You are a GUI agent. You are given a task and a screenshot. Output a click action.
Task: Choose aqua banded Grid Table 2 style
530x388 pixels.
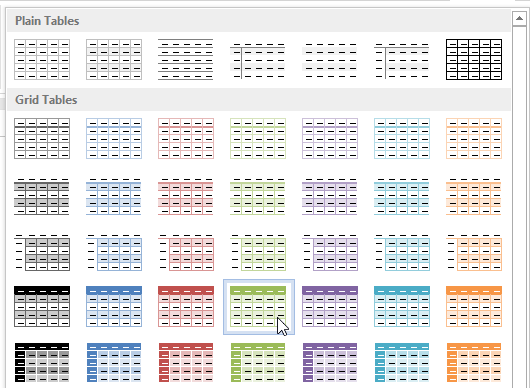pos(402,196)
